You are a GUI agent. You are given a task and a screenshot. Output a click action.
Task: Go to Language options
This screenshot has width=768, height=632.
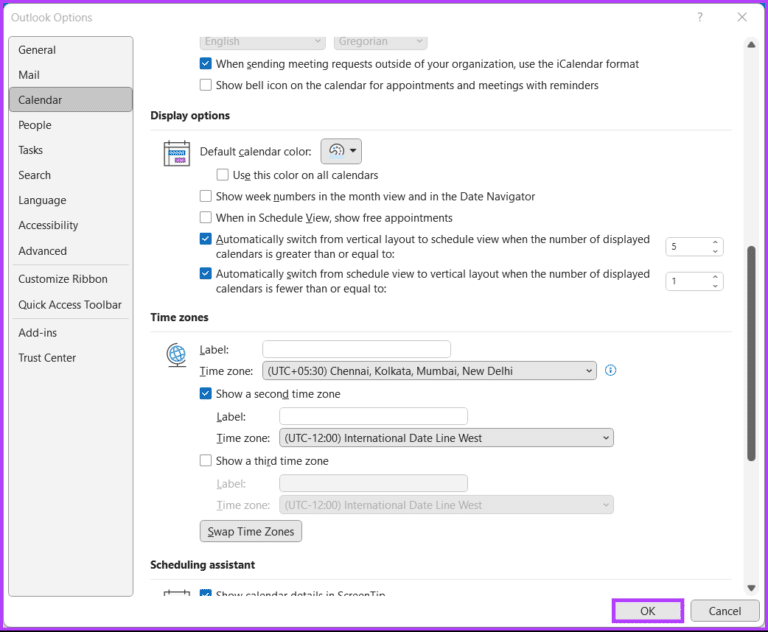point(71,200)
